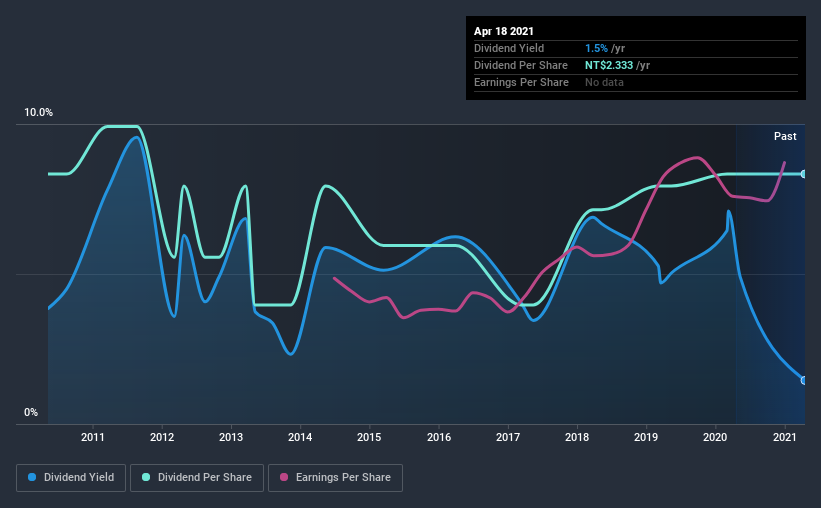The image size is (821, 508).
Task: Click the pink Earnings Per Share legend dot
Action: click(284, 477)
